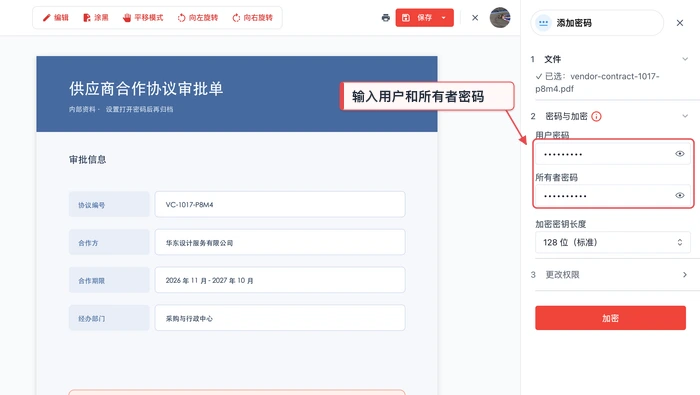Image resolution: width=700 pixels, height=395 pixels.
Task: Click the 所有者密码 label
Action: click(556, 177)
